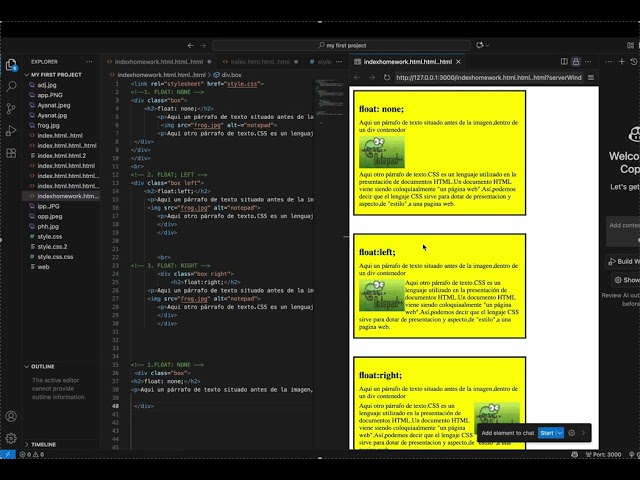This screenshot has height=480, width=640.
Task: Click the Explorer more actions ellipsis
Action: pyautogui.click(x=89, y=62)
